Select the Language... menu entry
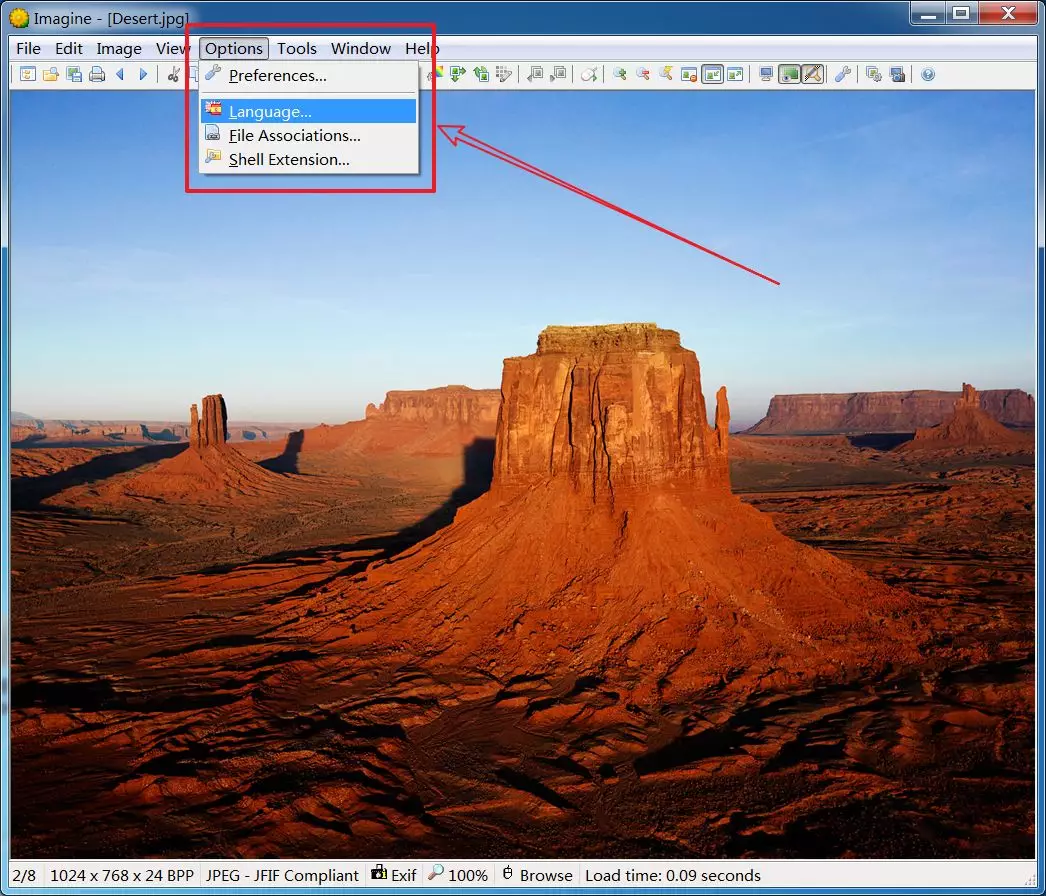Viewport: 1046px width, 896px height. coord(308,111)
